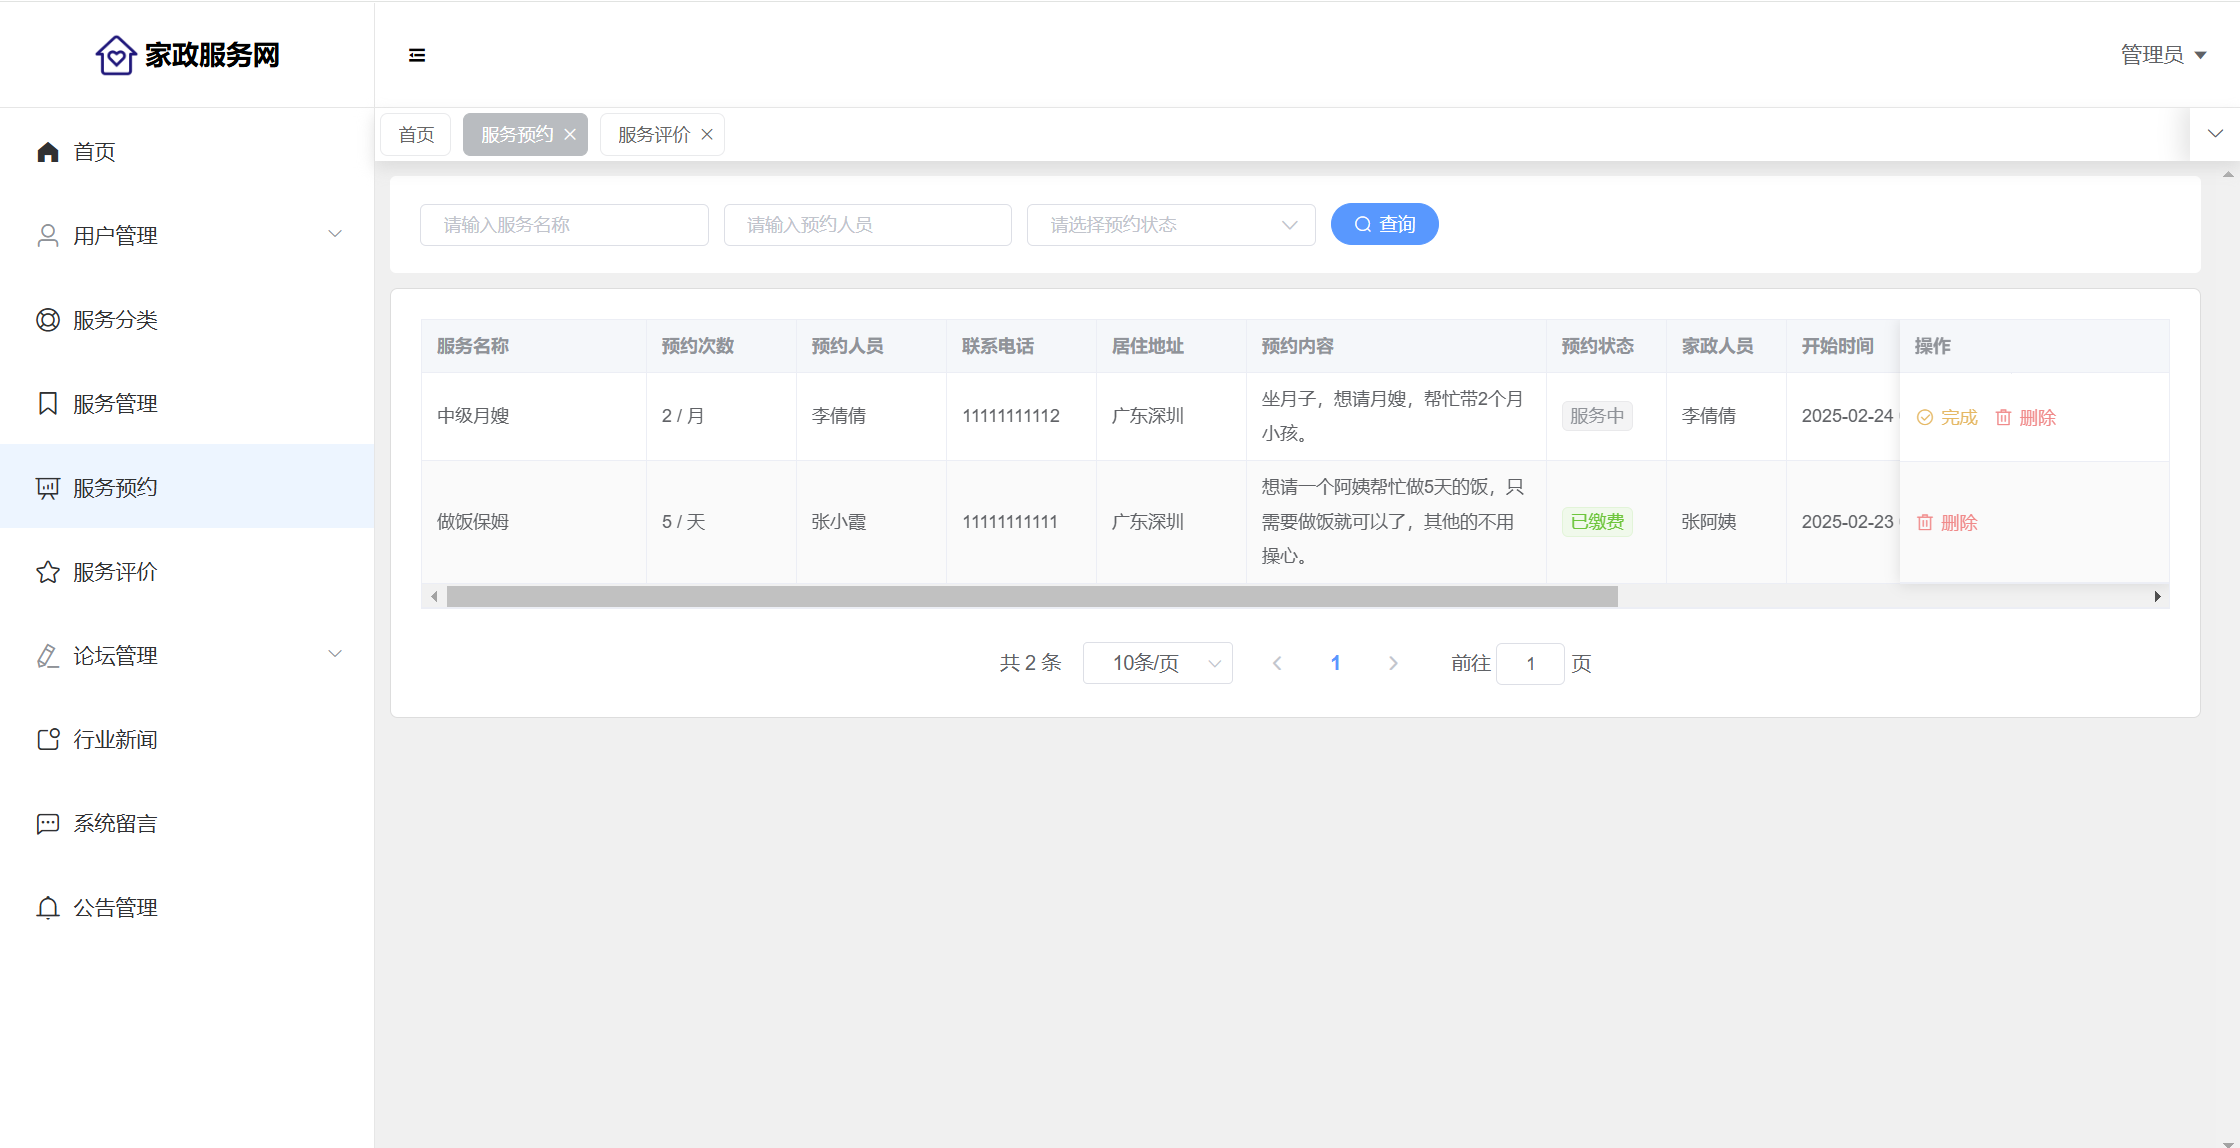Click the 服务分类 lifebuoy icon
This screenshot has width=2240, height=1148.
[x=47, y=320]
